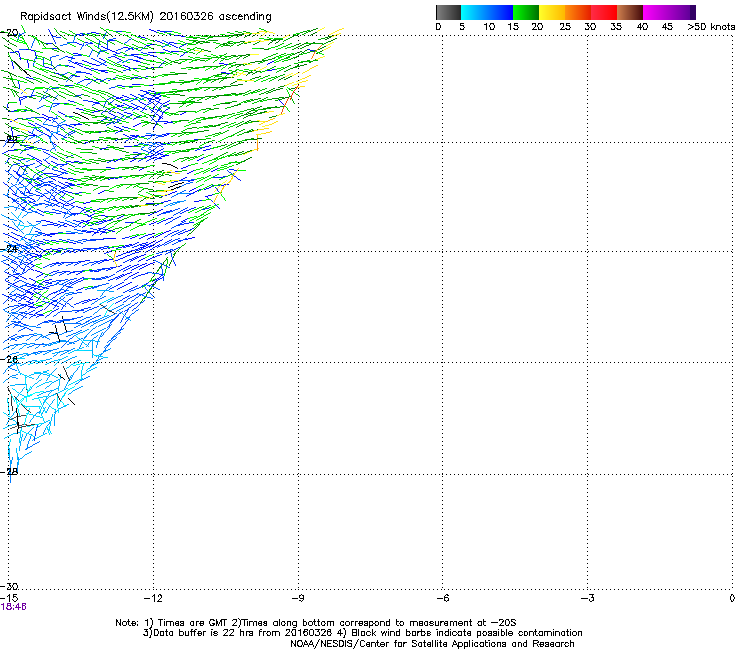This screenshot has width=740, height=650.
Task: Click the '-24' latitude axis label
Action: [x=9, y=248]
